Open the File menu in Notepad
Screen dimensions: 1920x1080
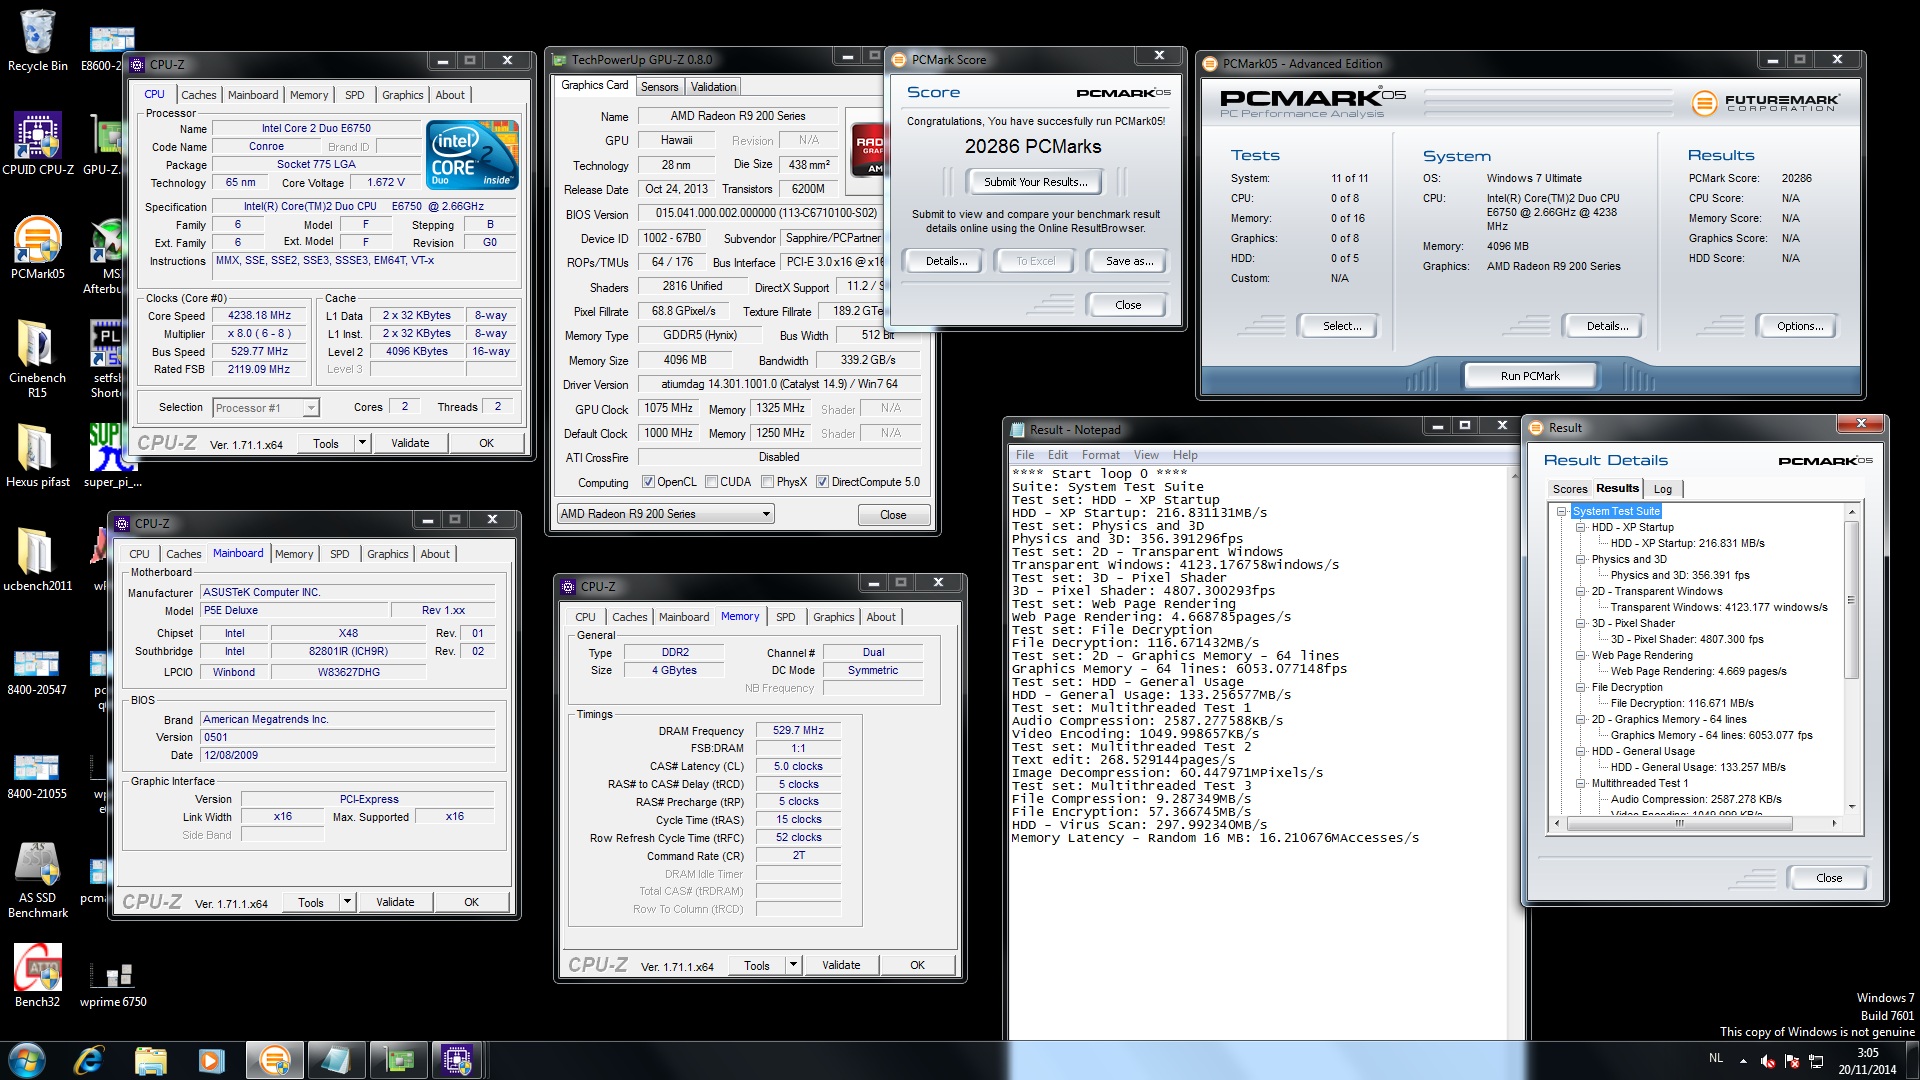(1025, 455)
